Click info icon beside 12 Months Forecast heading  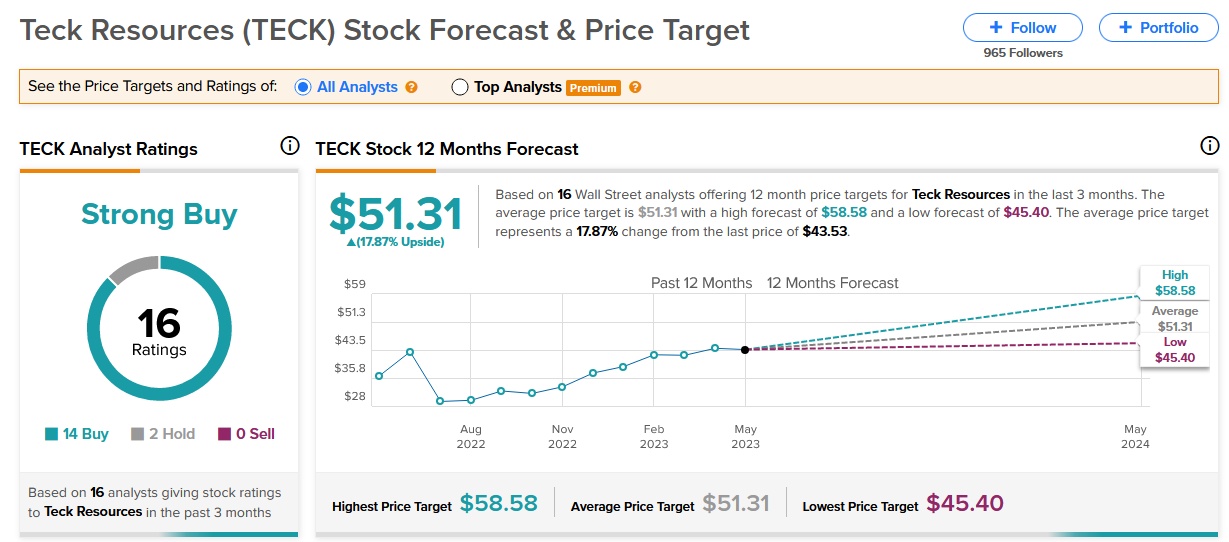click(x=1209, y=146)
